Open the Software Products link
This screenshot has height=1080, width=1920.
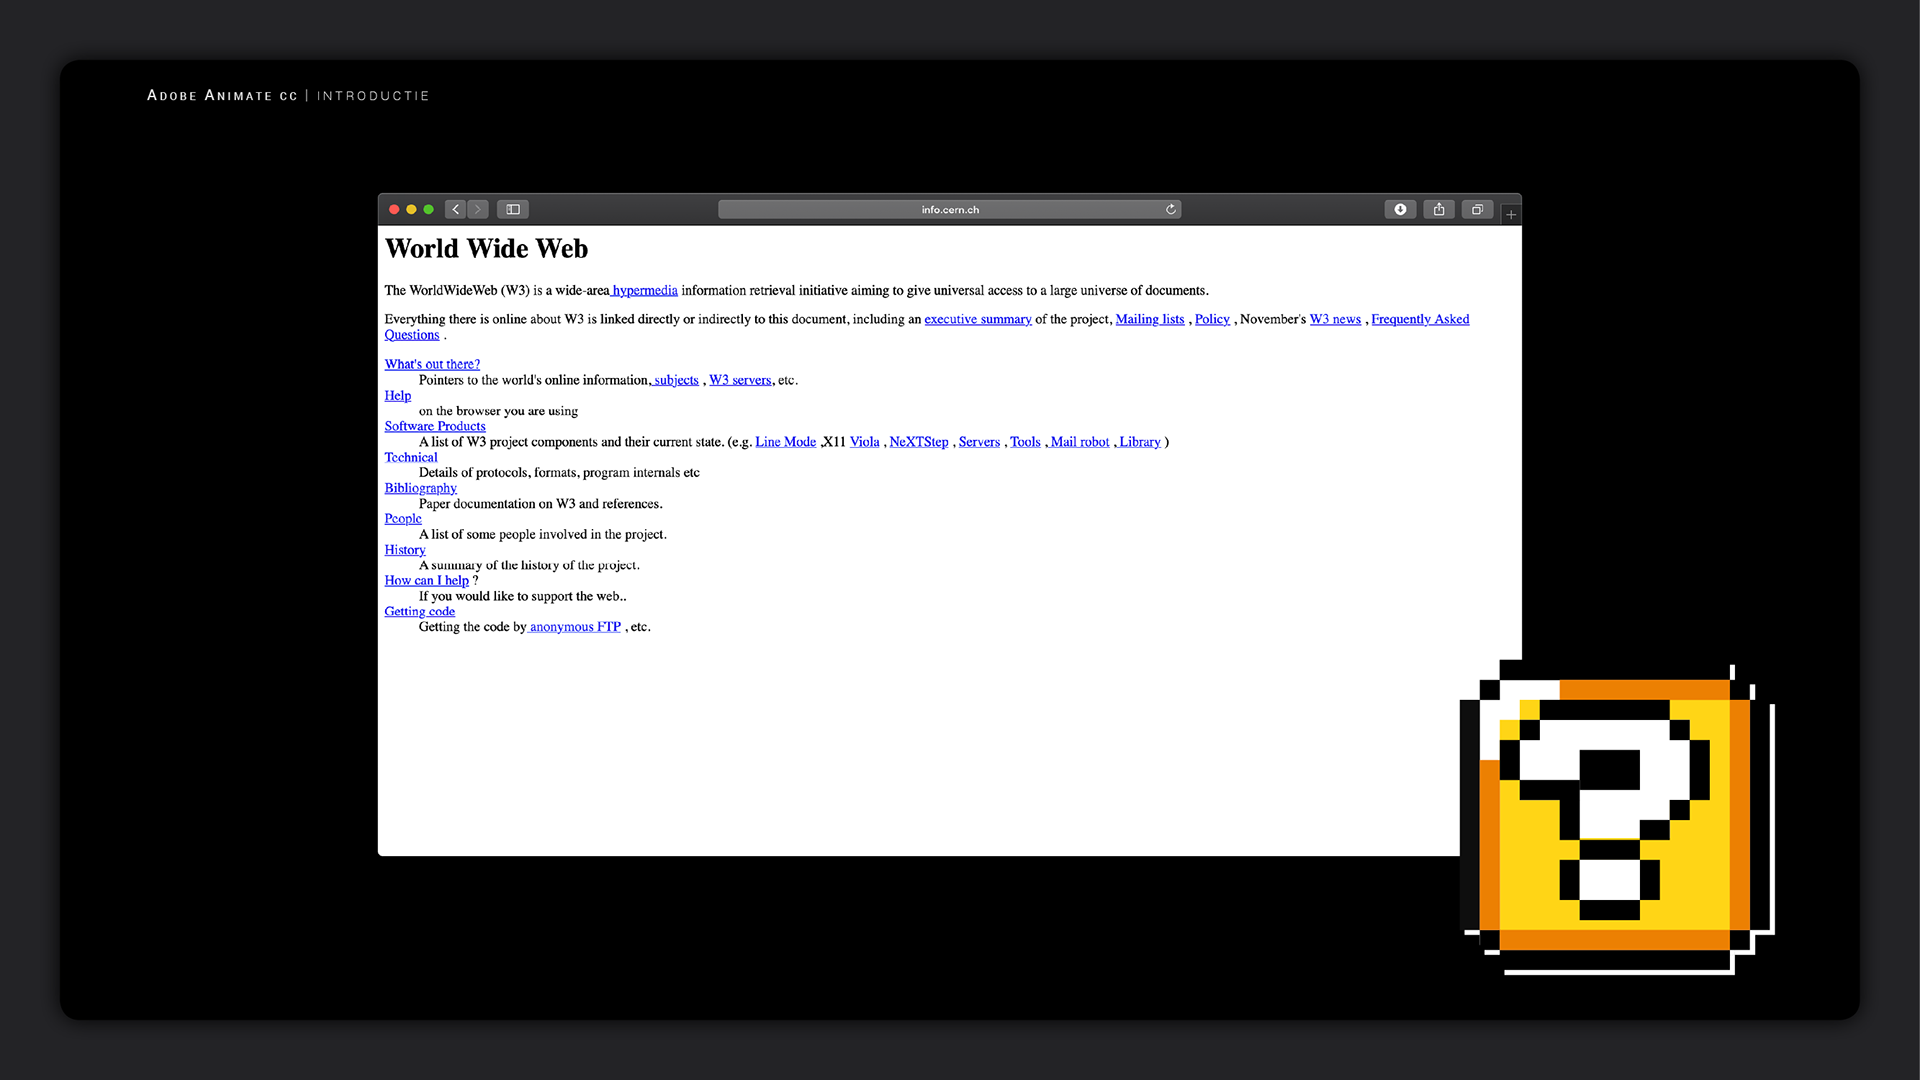pos(435,426)
